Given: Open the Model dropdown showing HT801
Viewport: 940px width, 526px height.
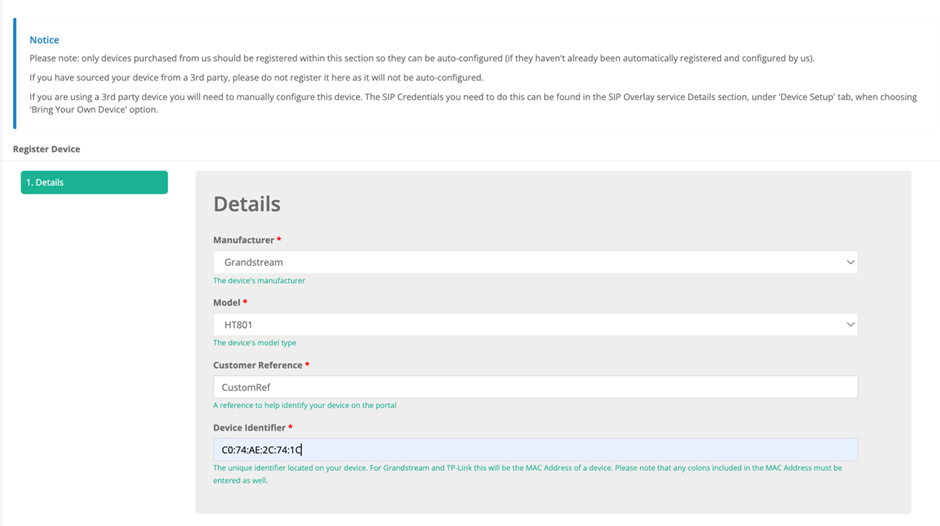Looking at the screenshot, I should (535, 324).
